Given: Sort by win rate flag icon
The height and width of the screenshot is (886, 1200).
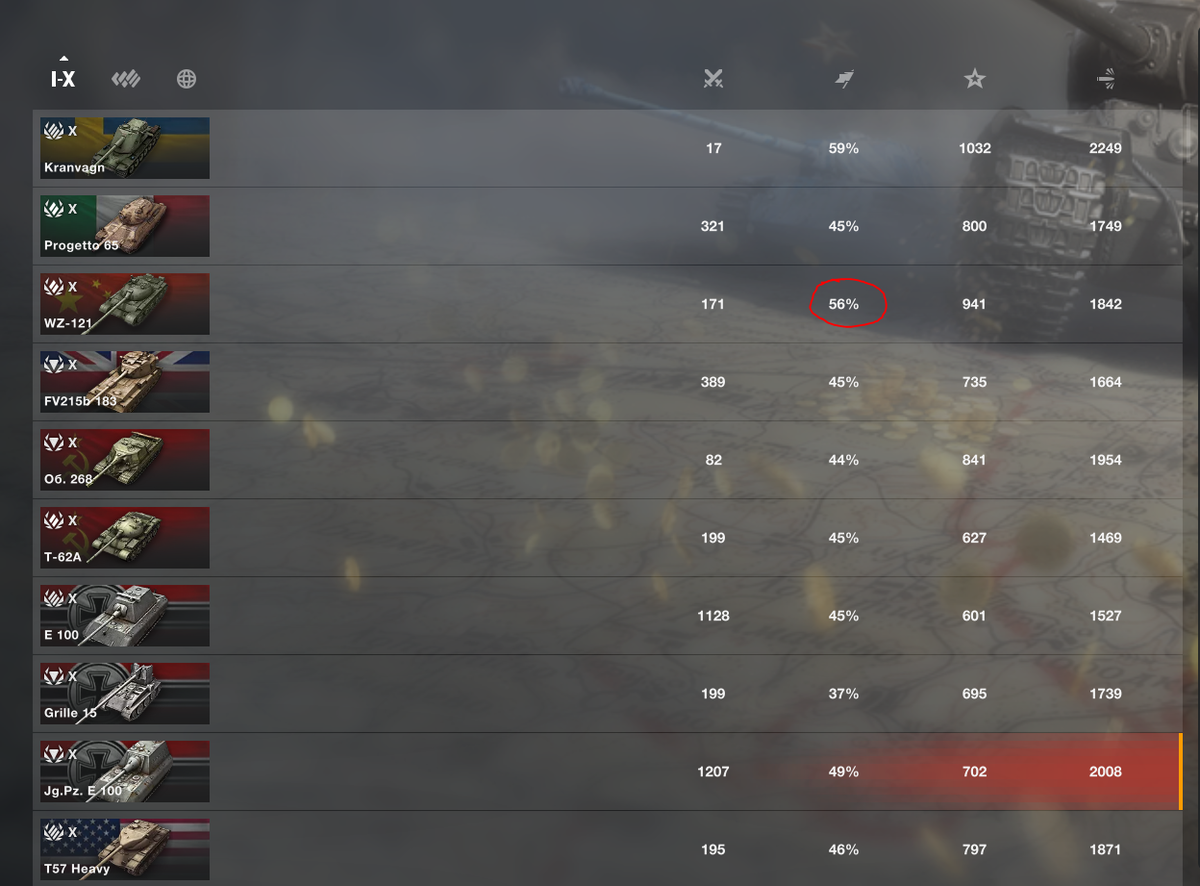Looking at the screenshot, I should pos(844,79).
